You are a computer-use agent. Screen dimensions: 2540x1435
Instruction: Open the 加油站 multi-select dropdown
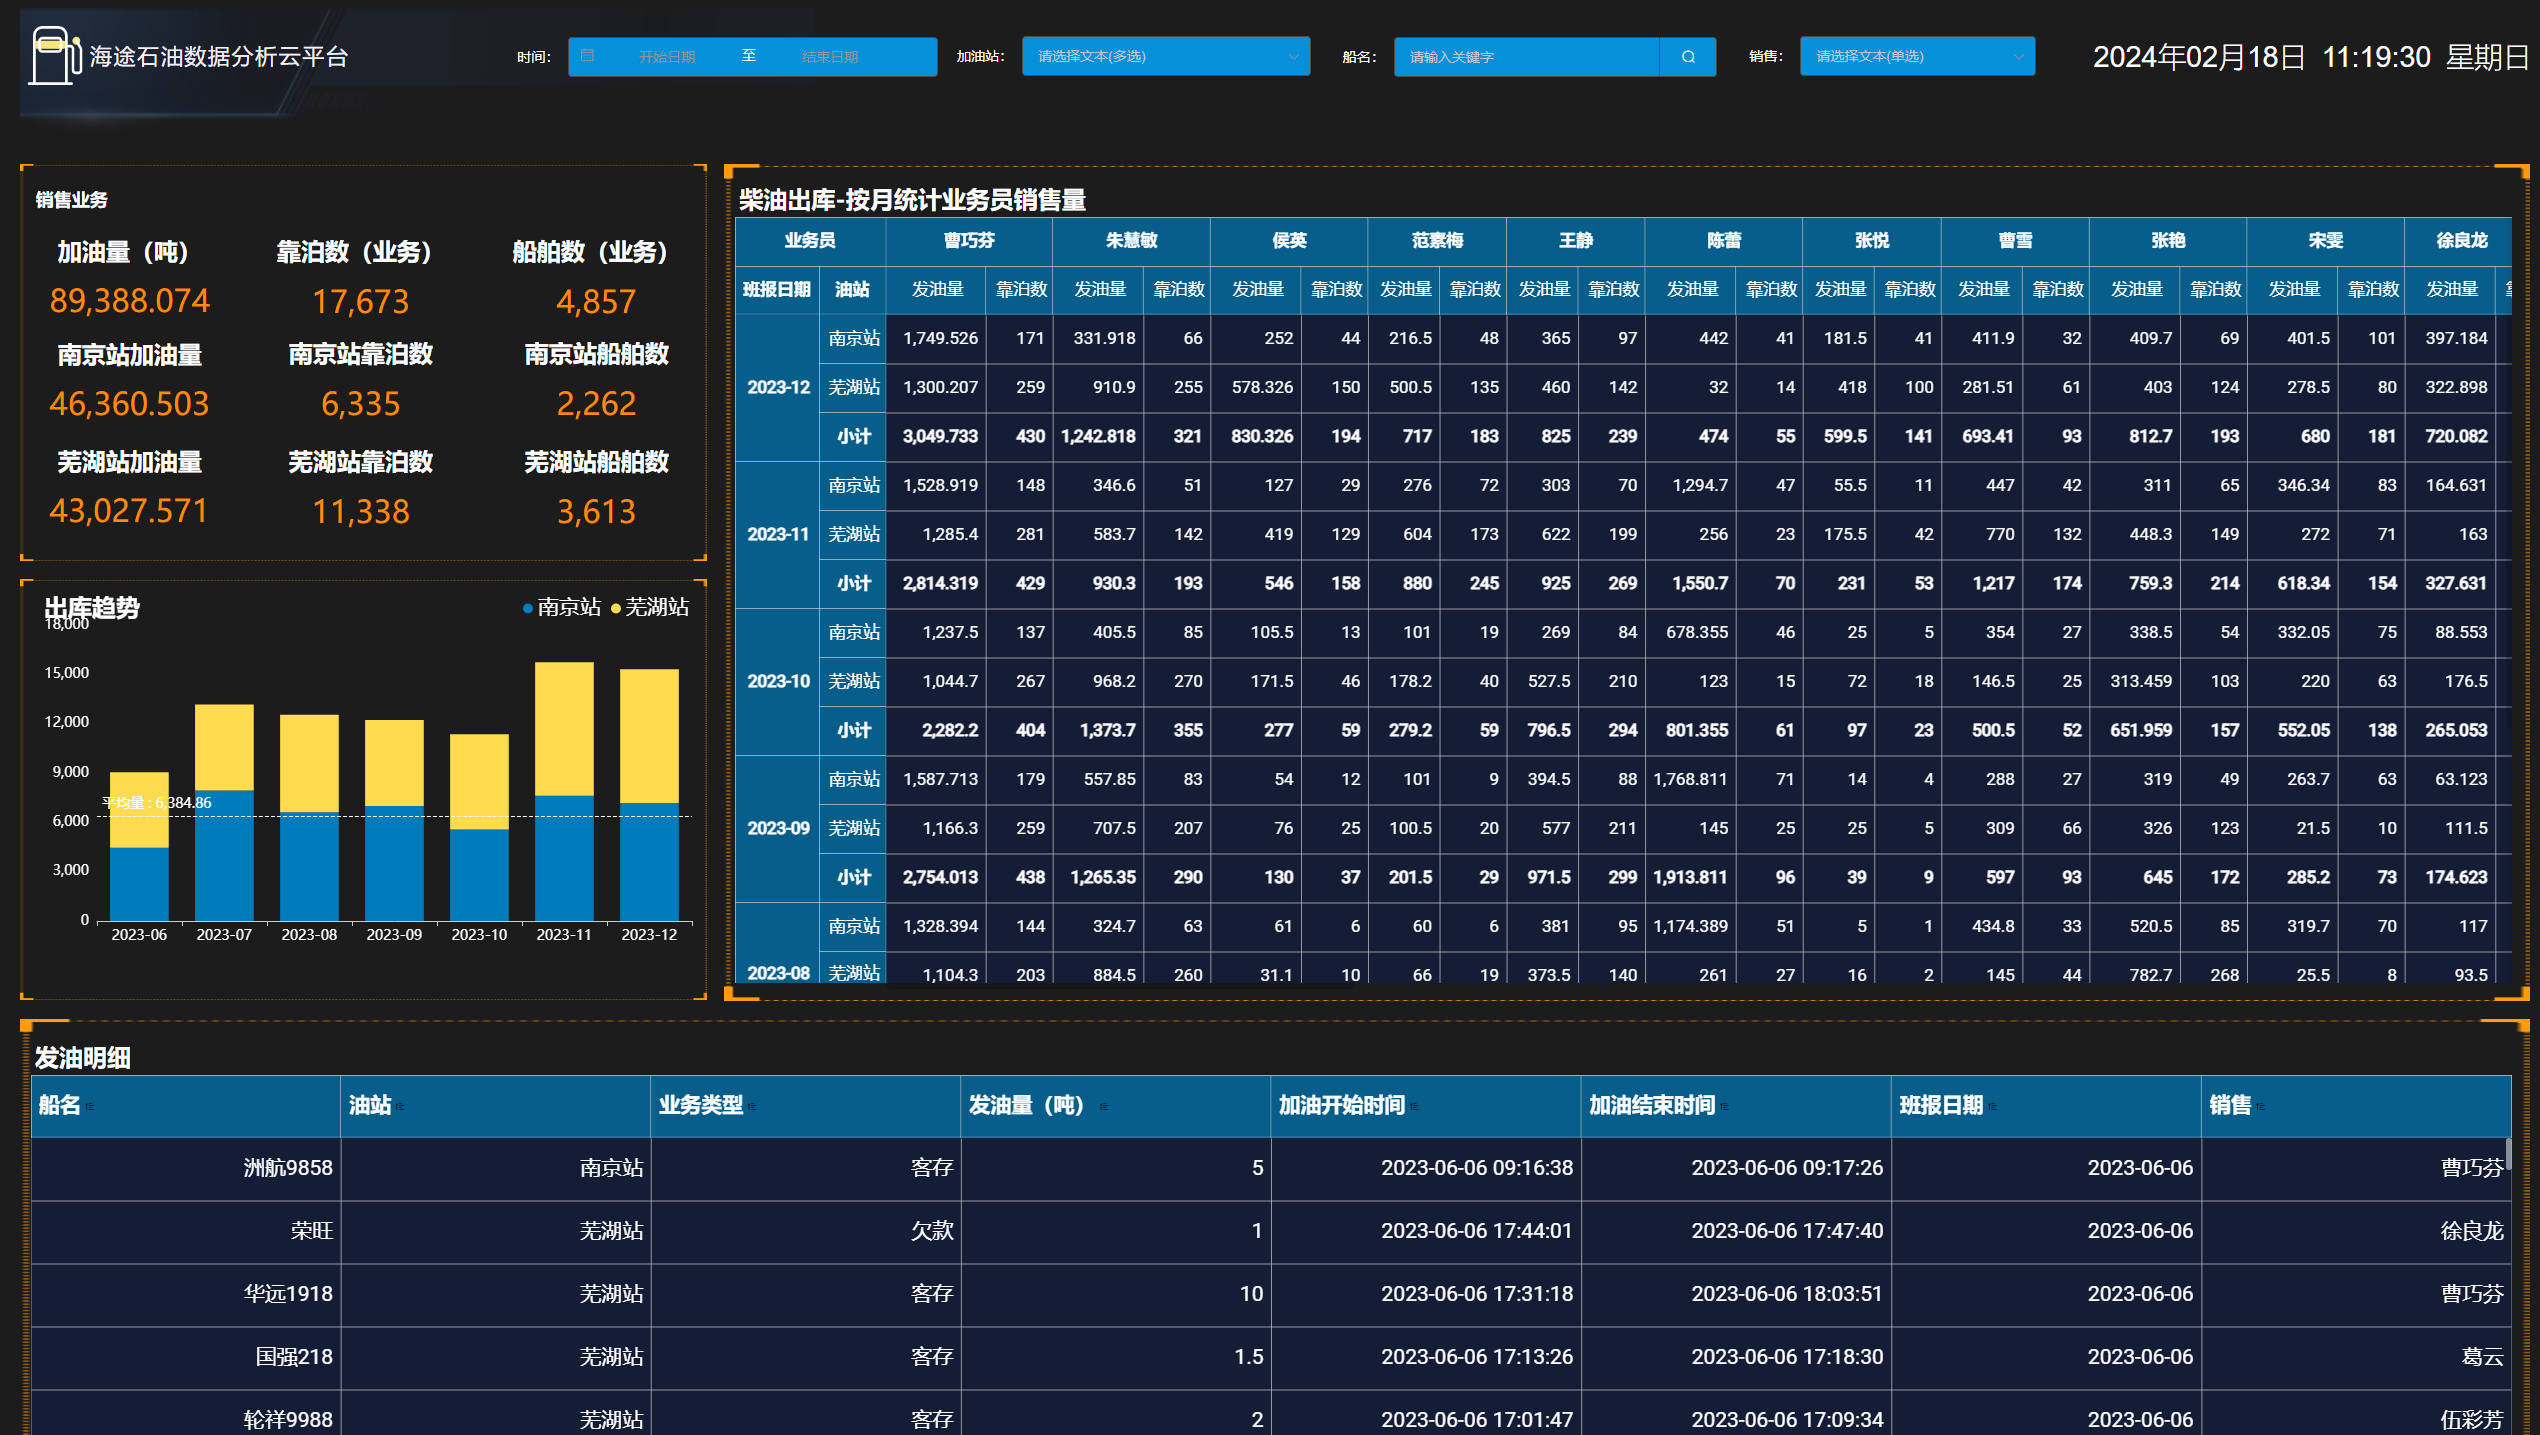coord(1166,57)
